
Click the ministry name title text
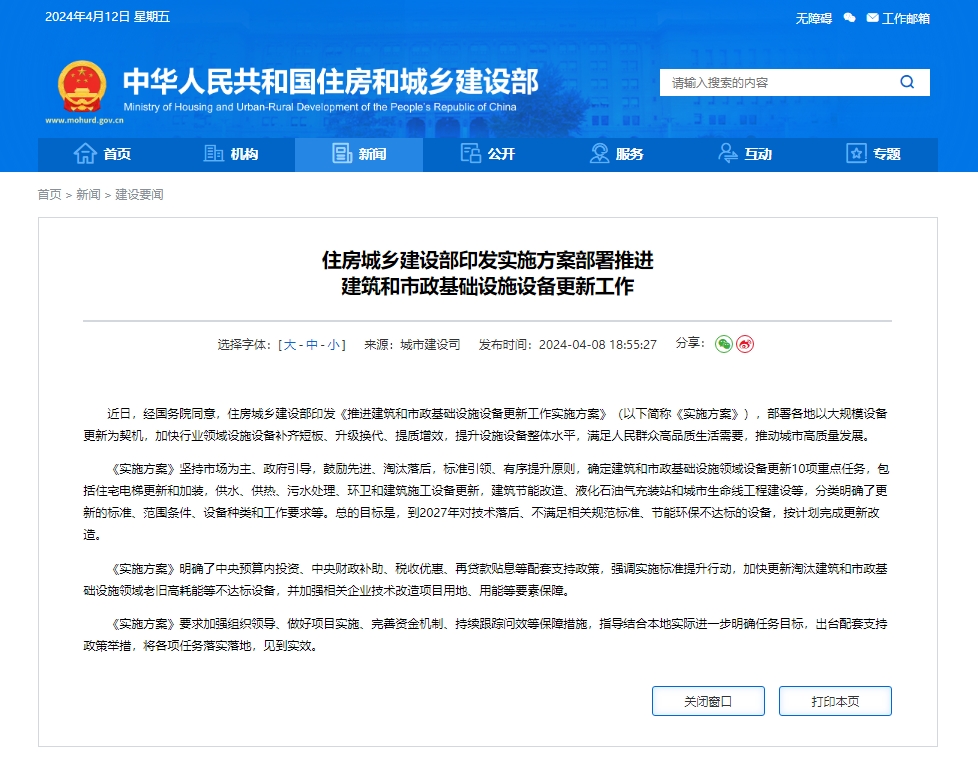pos(331,81)
